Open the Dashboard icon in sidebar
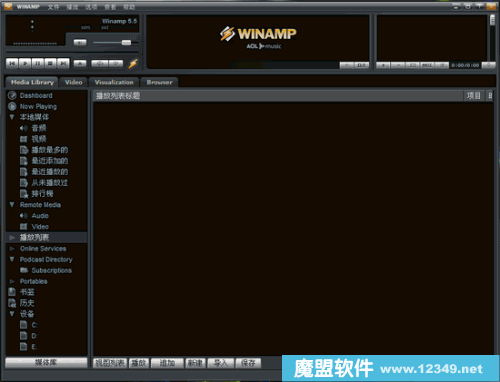Image resolution: width=500 pixels, height=382 pixels. coord(12,96)
